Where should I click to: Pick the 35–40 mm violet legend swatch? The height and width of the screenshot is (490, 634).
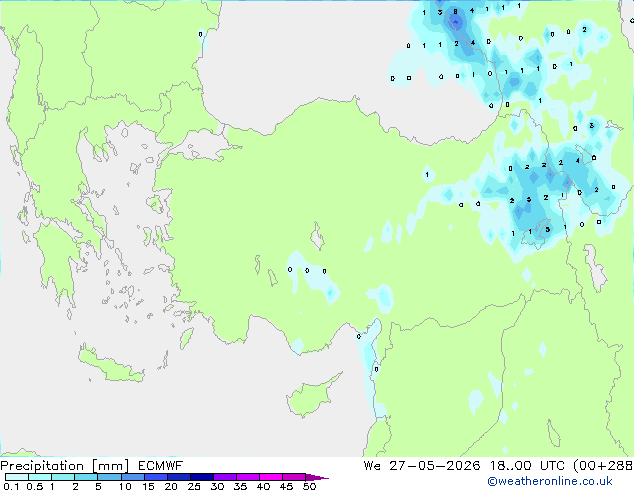coord(247,477)
